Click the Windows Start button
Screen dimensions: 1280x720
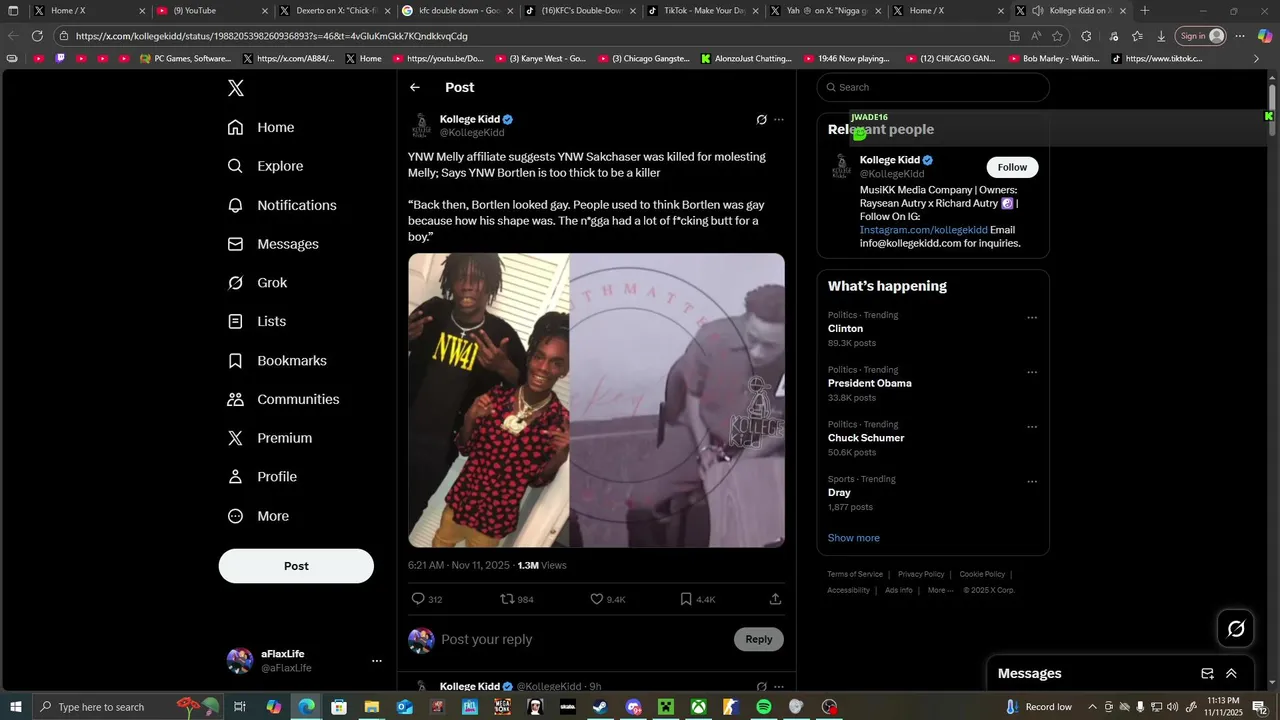click(16, 707)
